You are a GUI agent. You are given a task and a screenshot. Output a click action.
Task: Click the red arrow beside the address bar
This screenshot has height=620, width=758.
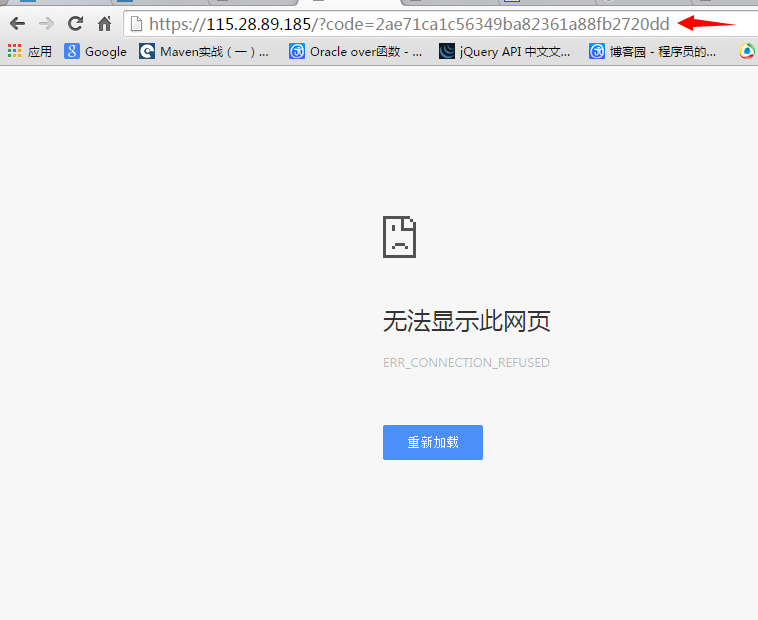[x=706, y=23]
